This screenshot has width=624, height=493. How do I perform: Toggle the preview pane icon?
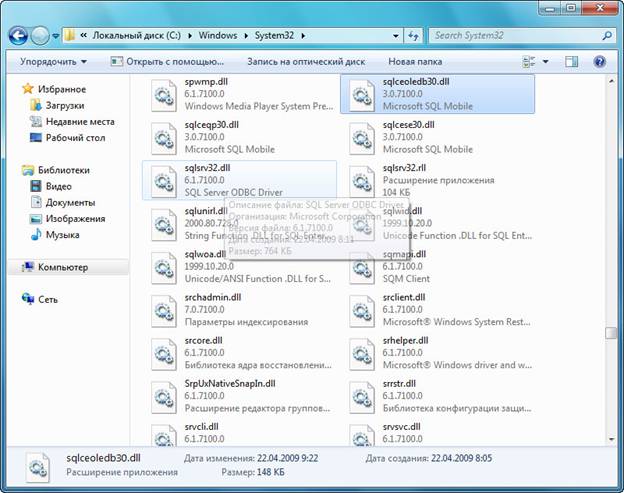(x=571, y=62)
